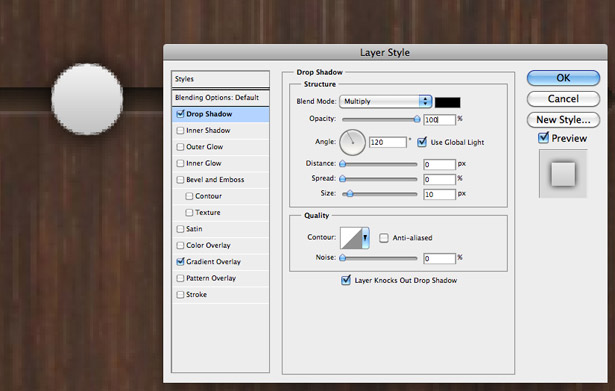Enable the Inner Shadow checkbox

(180, 130)
